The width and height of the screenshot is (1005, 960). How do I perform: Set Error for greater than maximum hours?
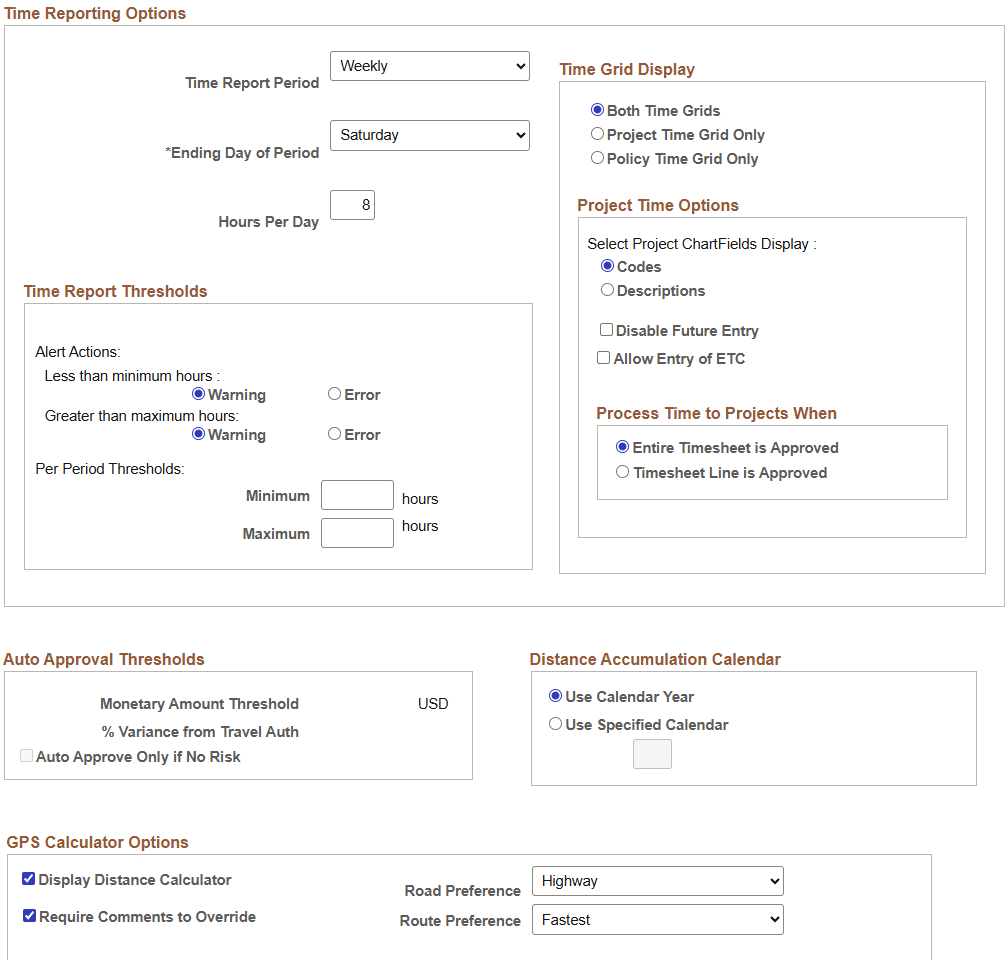point(335,434)
